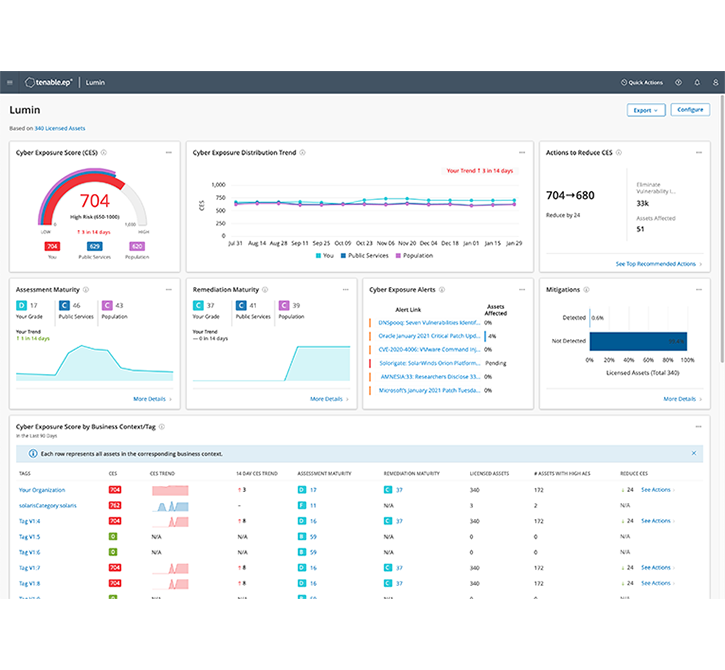Image resolution: width=725 pixels, height=670 pixels.
Task: Open Oracle January 2021 Critical Patch alert
Action: click(429, 336)
